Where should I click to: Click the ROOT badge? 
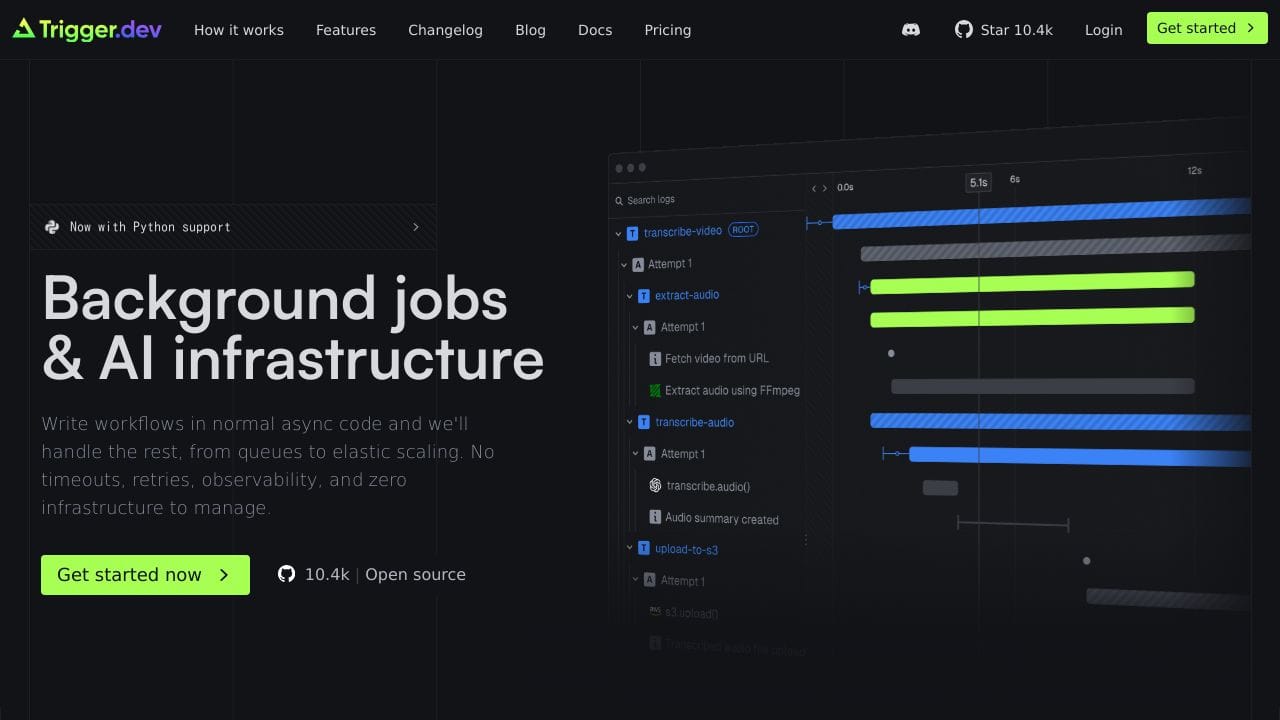point(743,229)
